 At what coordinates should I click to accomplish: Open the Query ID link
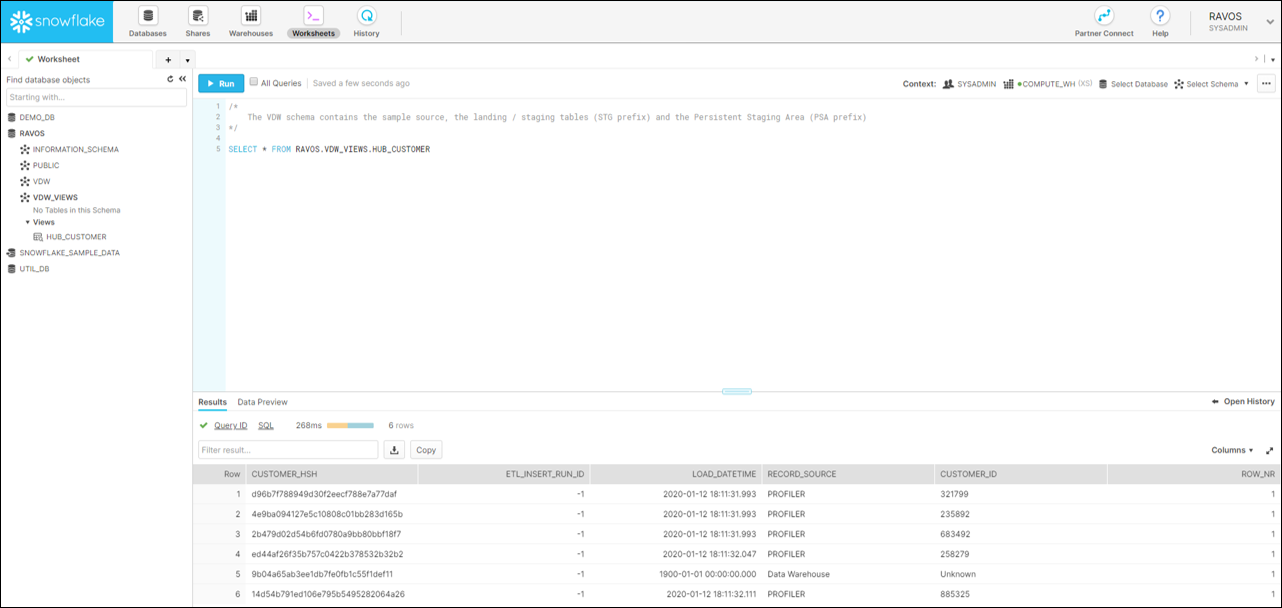coord(232,424)
